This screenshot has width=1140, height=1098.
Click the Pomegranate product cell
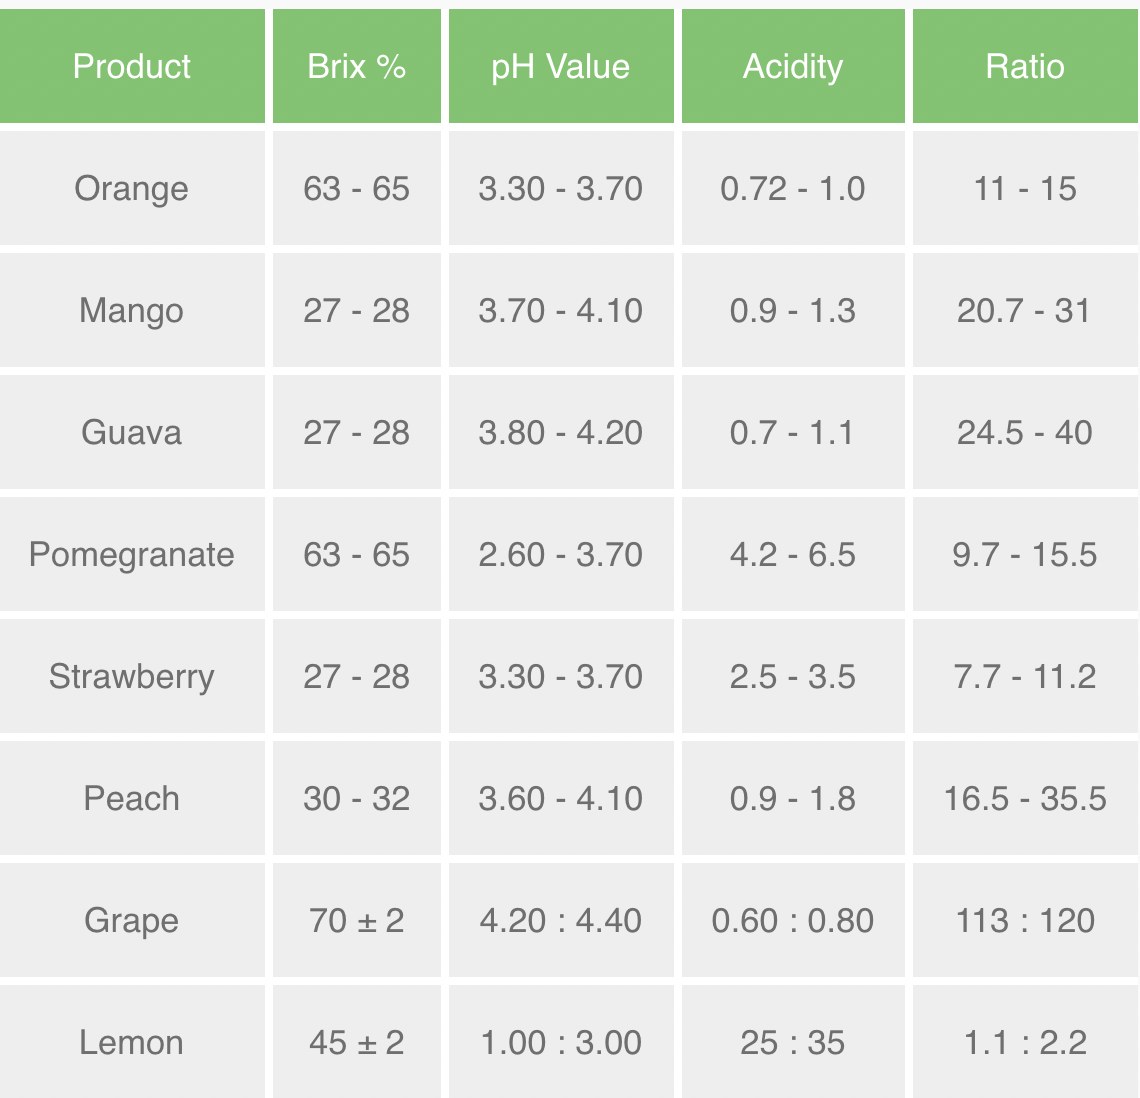(x=132, y=554)
